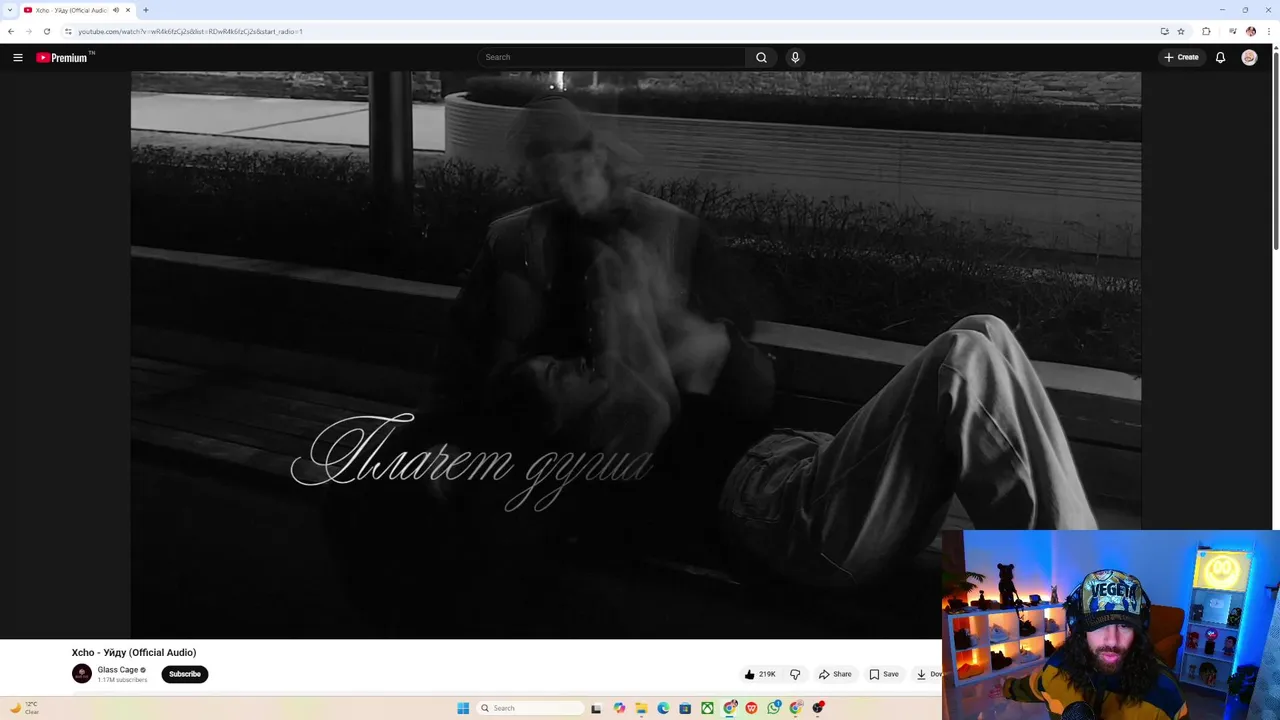
Task: Open YouTube account avatar menu
Action: pos(1249,57)
